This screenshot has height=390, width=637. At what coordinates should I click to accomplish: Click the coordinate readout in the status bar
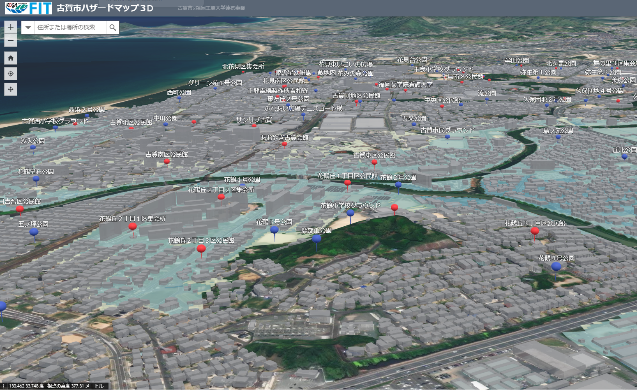(x=54, y=386)
